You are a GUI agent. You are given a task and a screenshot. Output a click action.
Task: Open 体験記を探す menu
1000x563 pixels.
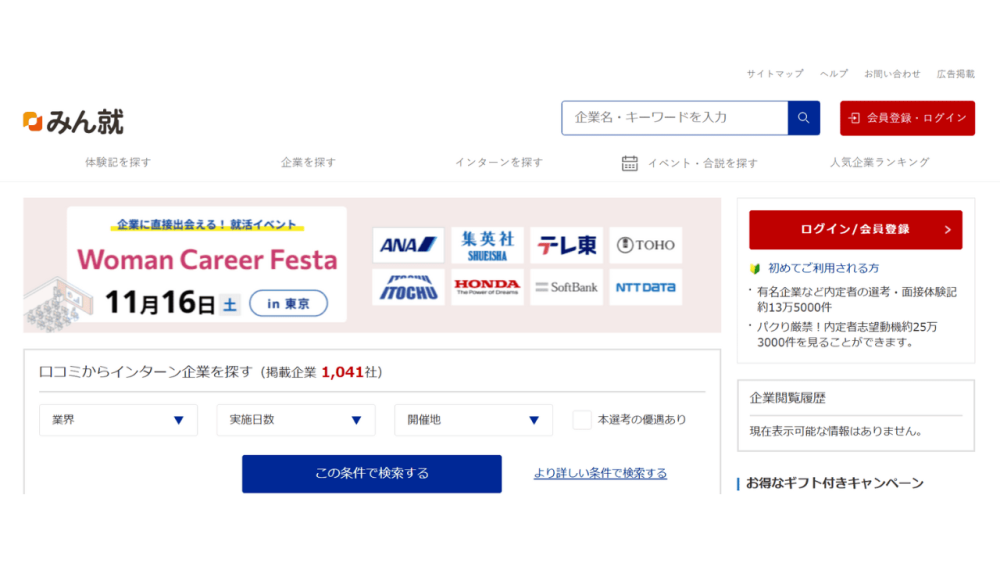118,163
